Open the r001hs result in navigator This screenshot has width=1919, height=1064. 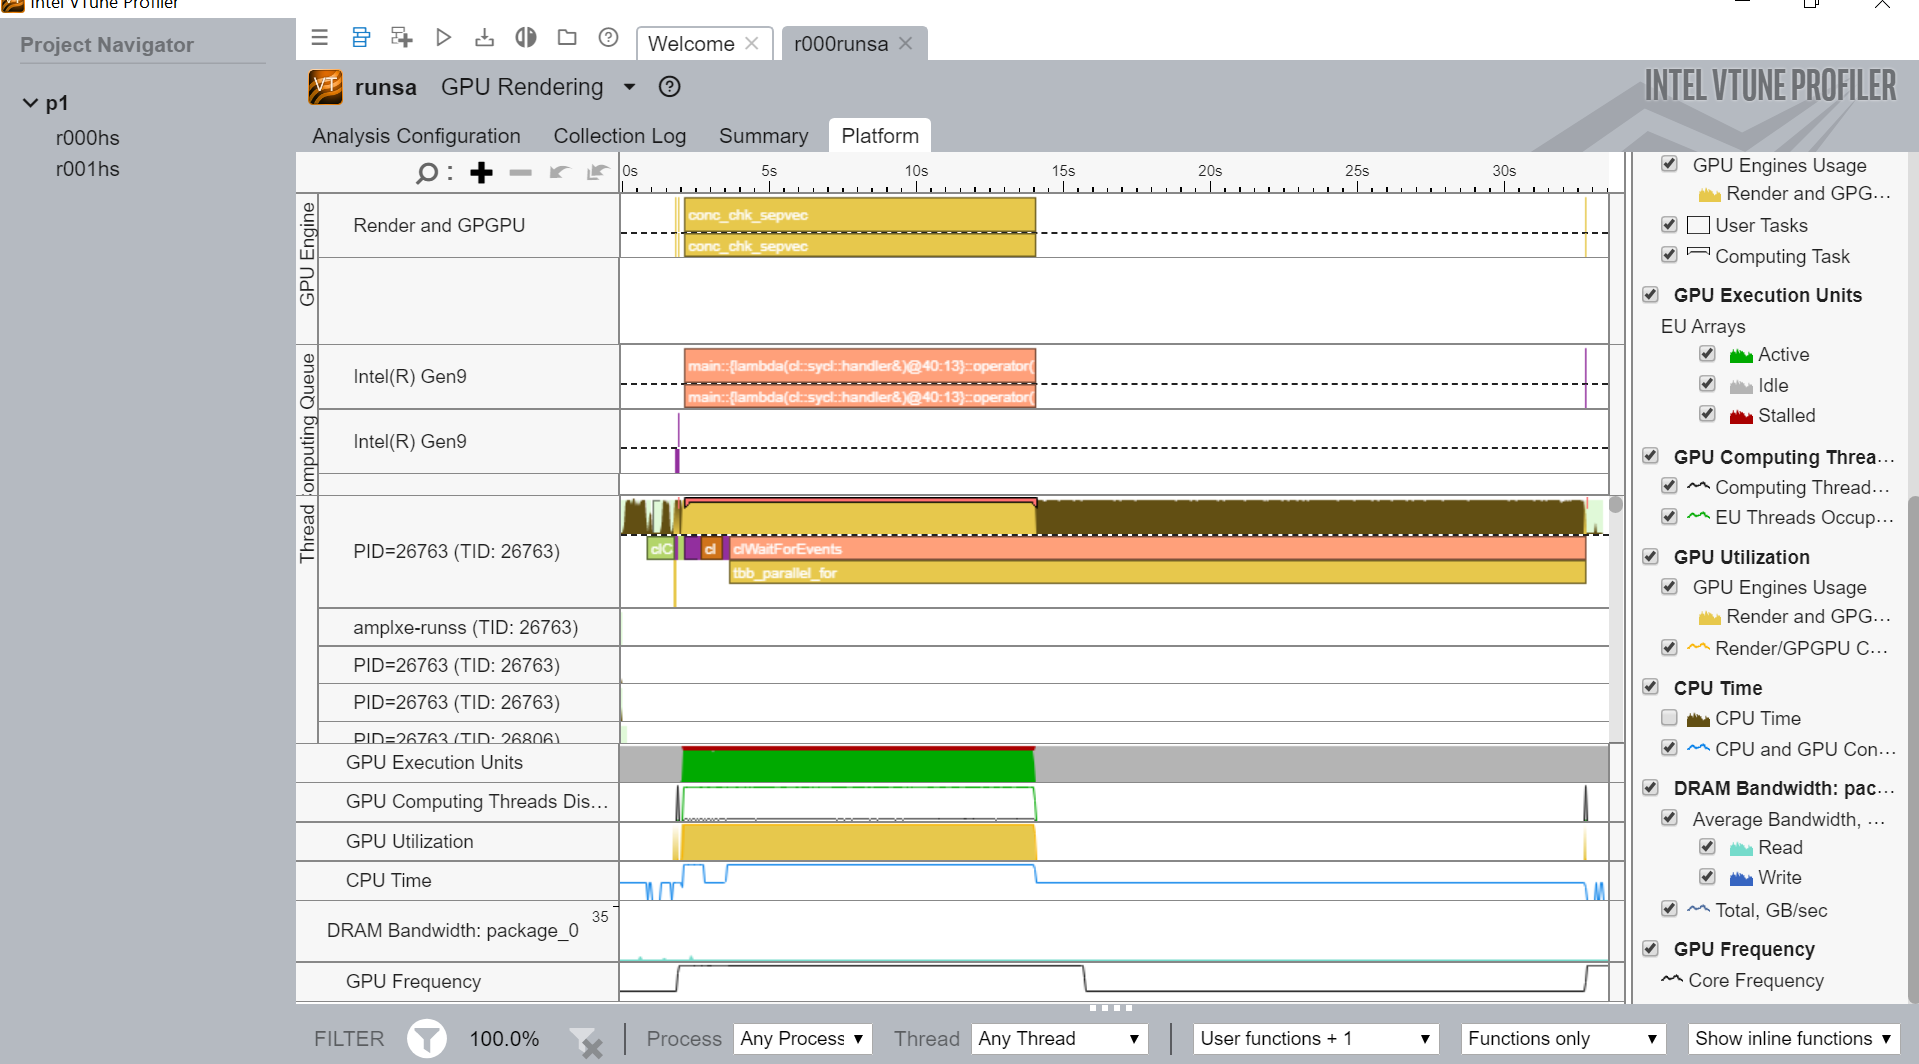coord(88,169)
